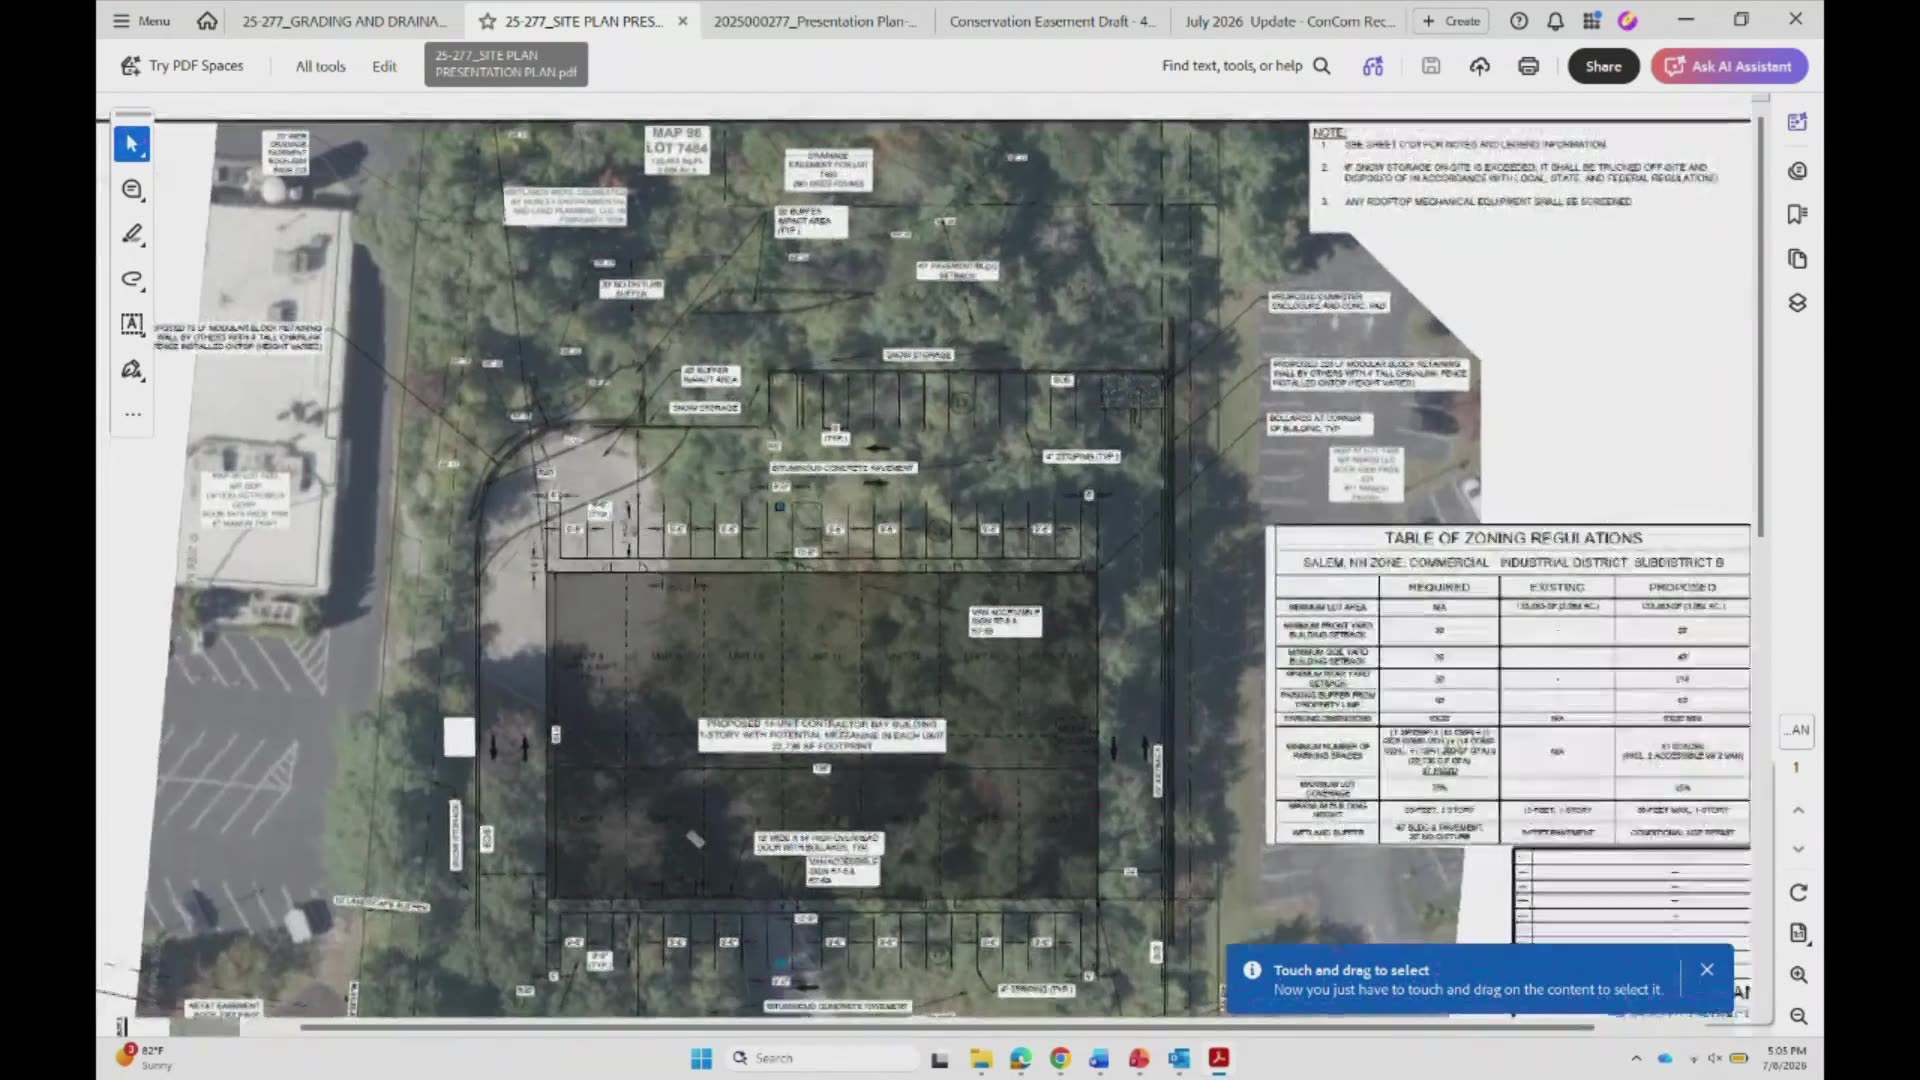Go to the Acrobat home screen
The width and height of the screenshot is (1920, 1080).
[207, 21]
